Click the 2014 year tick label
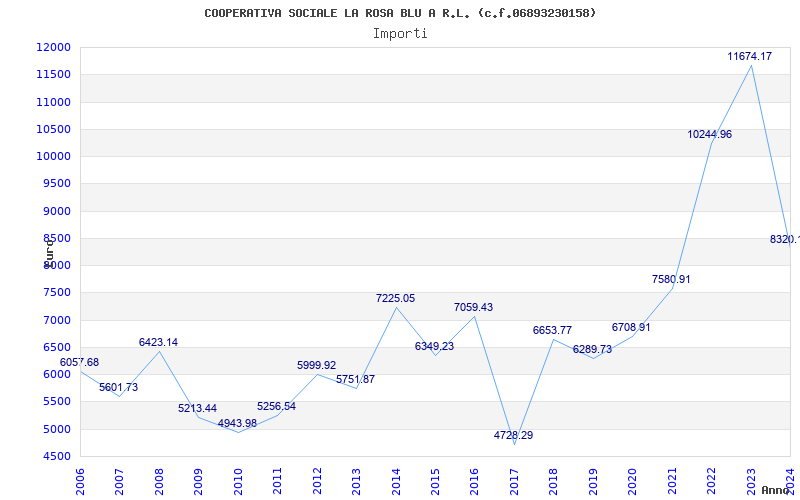 (x=396, y=482)
